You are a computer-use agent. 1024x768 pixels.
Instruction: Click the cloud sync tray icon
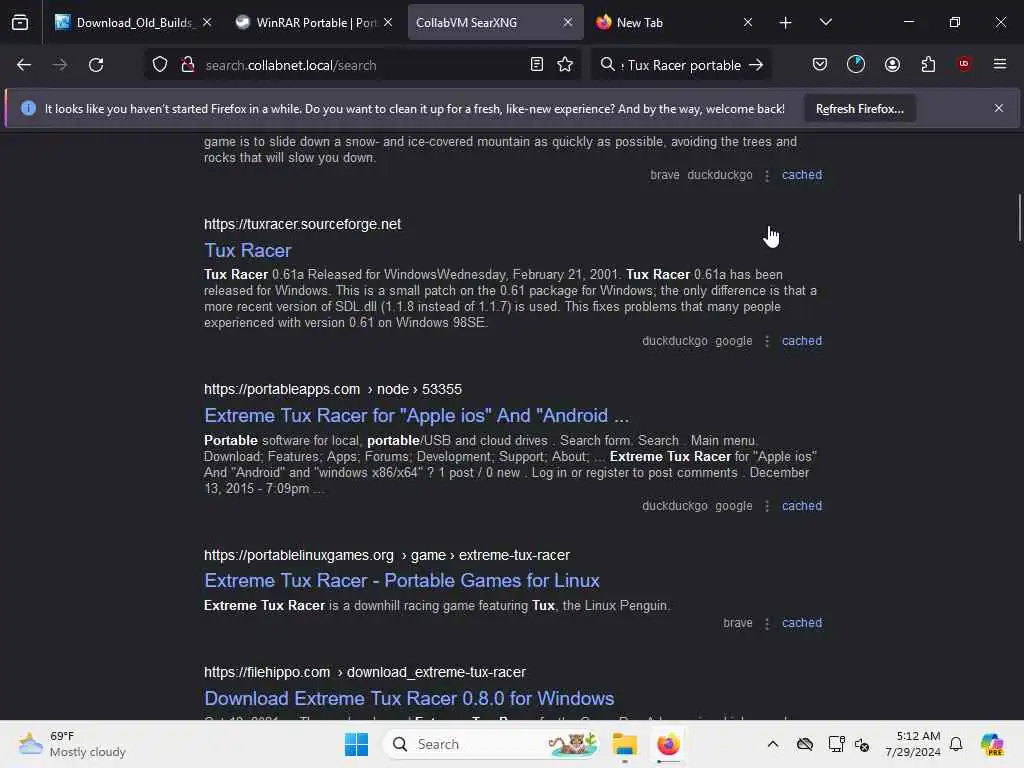tap(805, 744)
